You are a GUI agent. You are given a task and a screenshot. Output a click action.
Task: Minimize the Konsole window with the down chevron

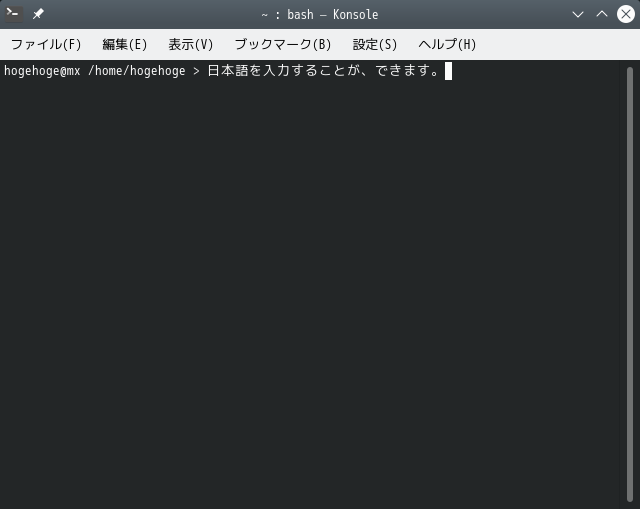(x=578, y=14)
